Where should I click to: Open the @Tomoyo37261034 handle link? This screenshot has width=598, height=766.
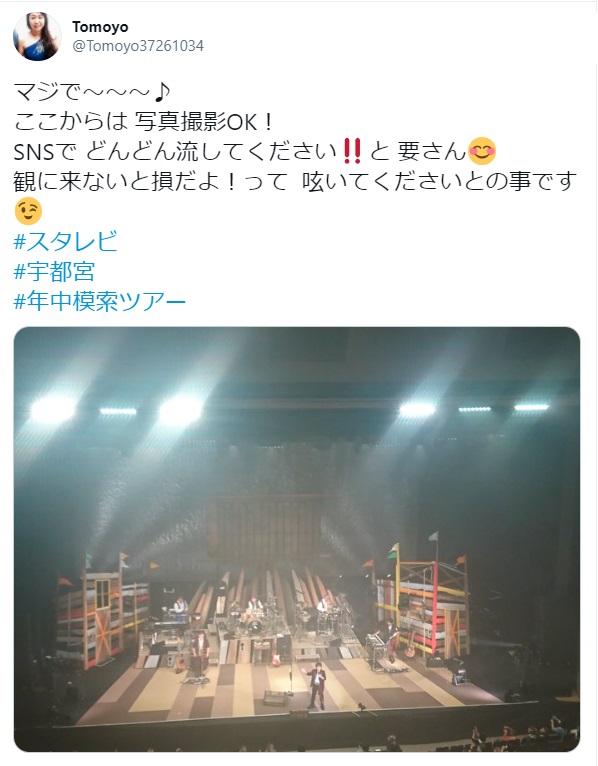pyautogui.click(x=138, y=46)
